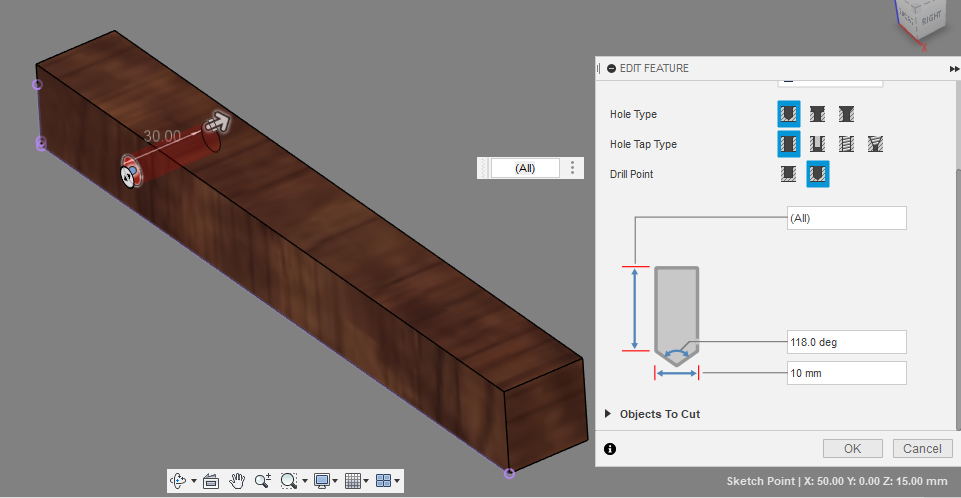Click the hole direction arrow manipulator
Image resolution: width=961 pixels, height=498 pixels.
(216, 123)
